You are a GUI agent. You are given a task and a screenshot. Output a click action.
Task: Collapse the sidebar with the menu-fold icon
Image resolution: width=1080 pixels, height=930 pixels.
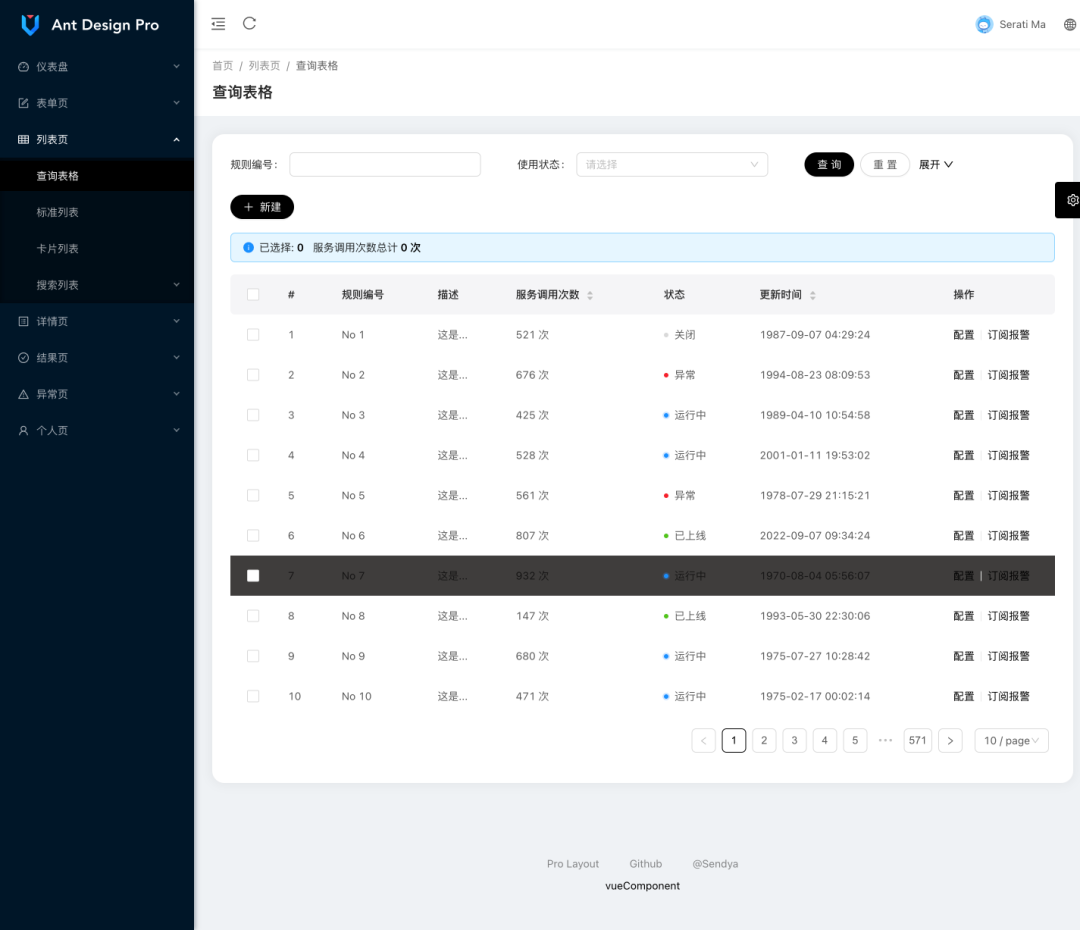coord(218,24)
